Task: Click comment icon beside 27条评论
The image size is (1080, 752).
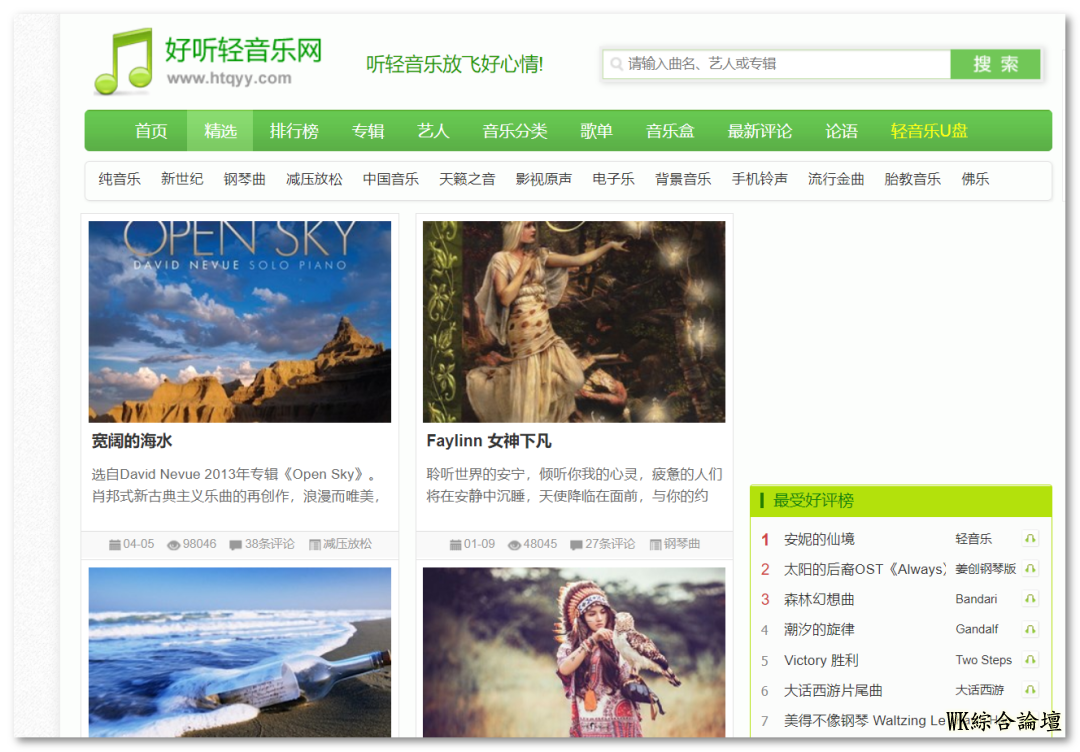Action: 577,545
